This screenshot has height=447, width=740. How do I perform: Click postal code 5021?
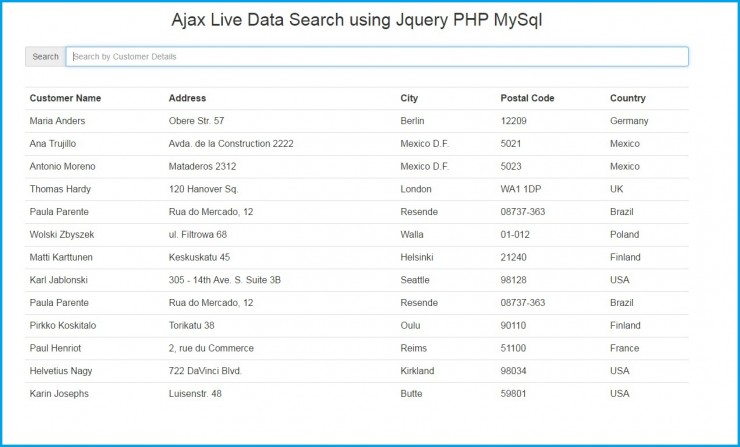coord(511,143)
